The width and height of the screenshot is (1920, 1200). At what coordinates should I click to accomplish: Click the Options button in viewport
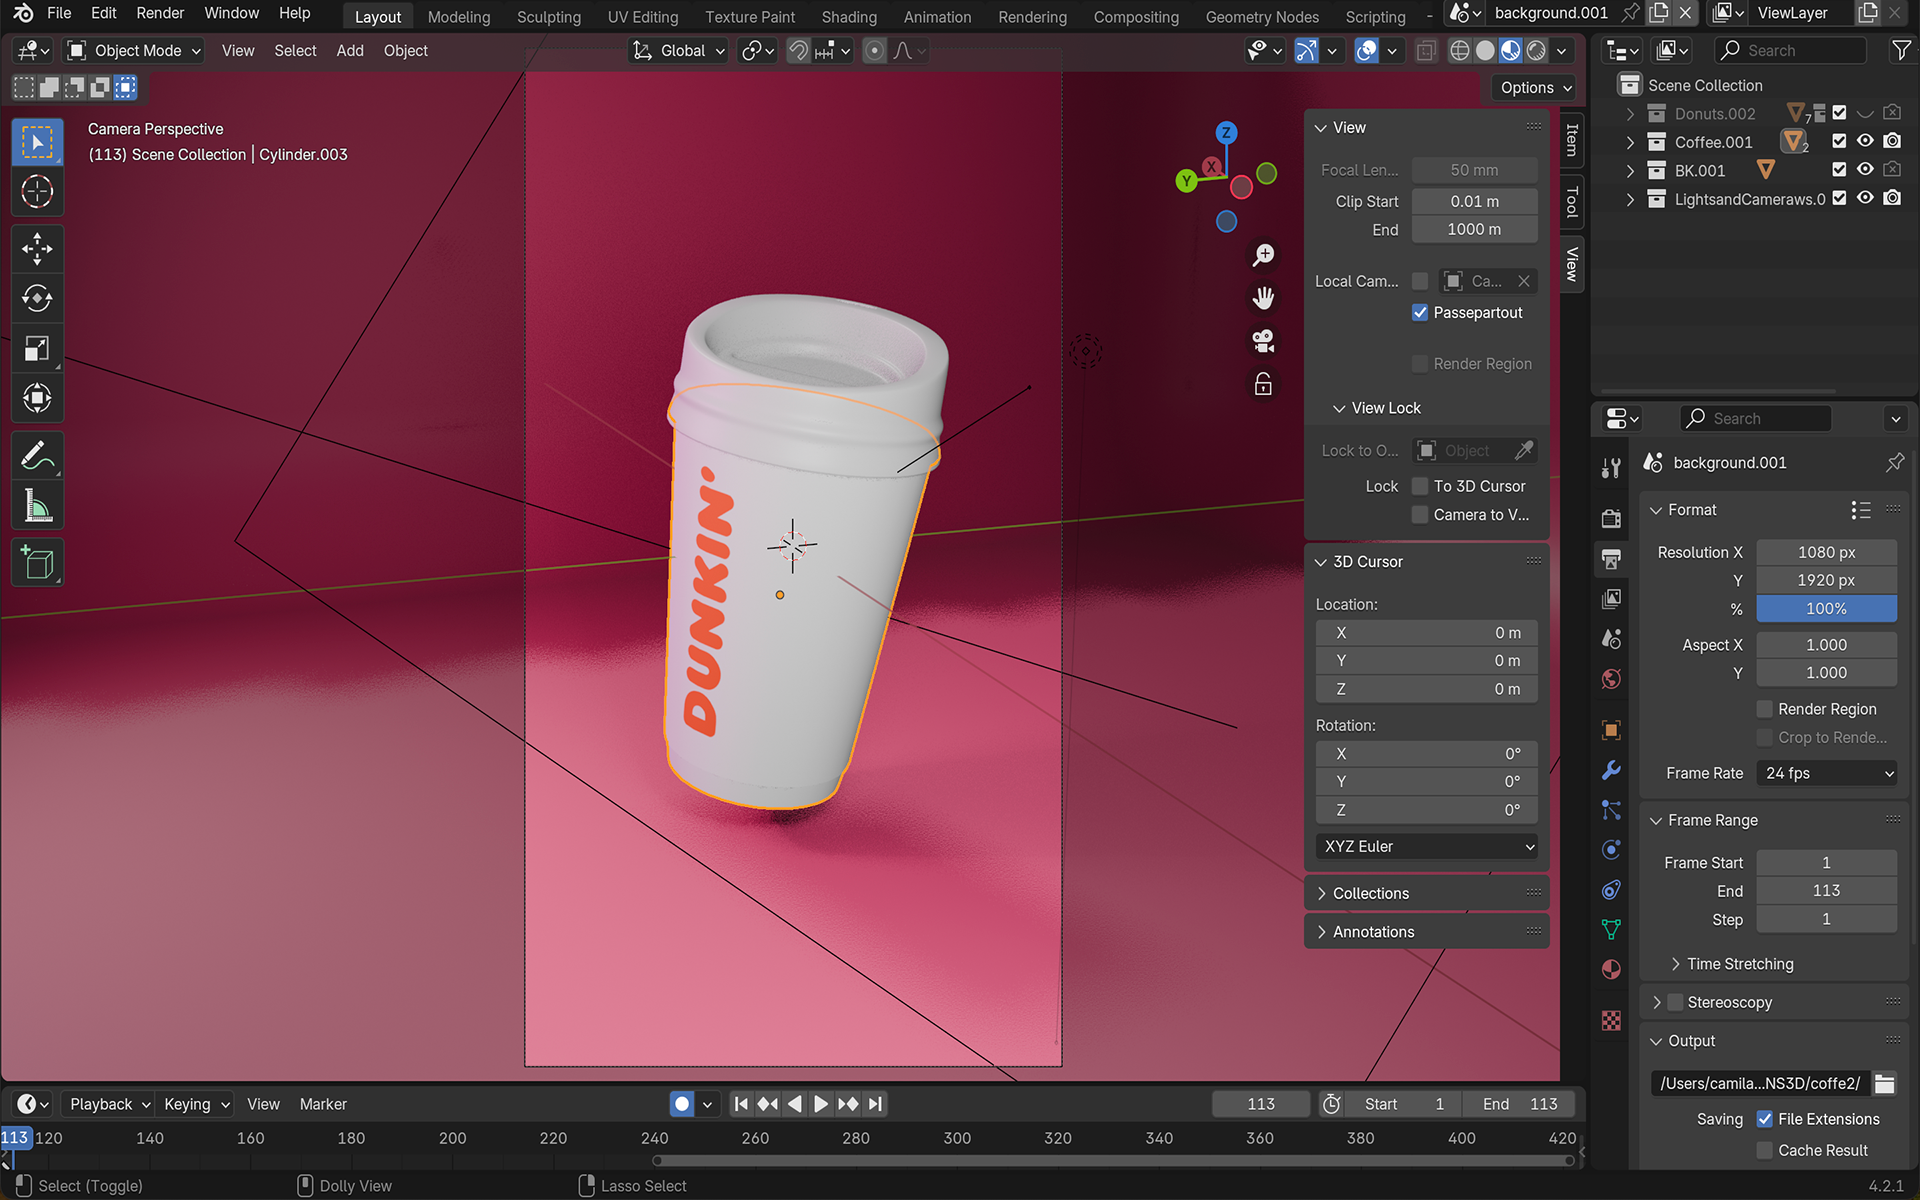(x=1535, y=87)
